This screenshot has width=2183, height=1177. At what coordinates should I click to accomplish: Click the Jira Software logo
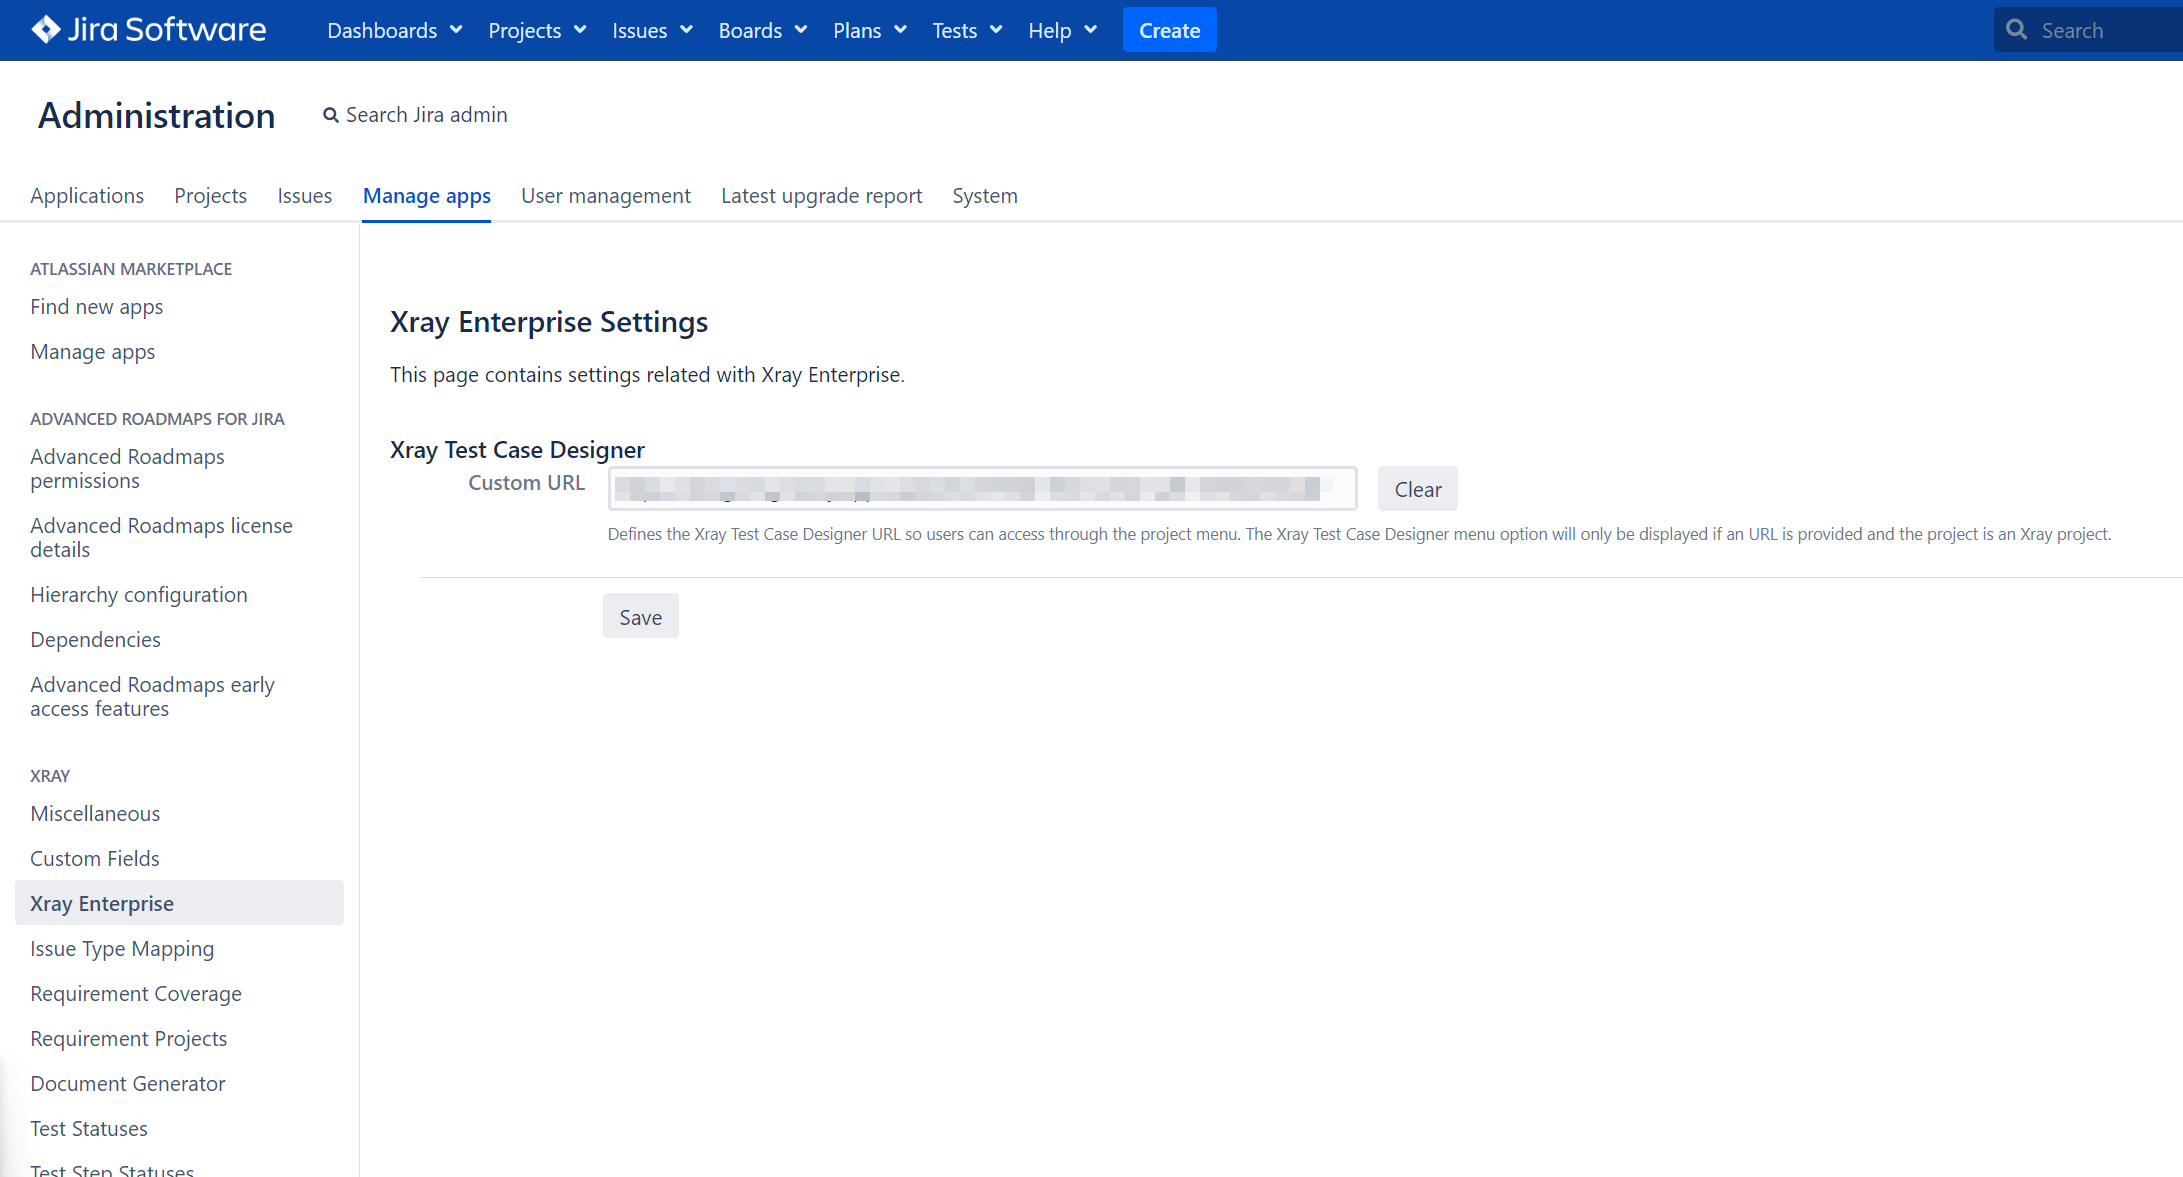tap(149, 30)
